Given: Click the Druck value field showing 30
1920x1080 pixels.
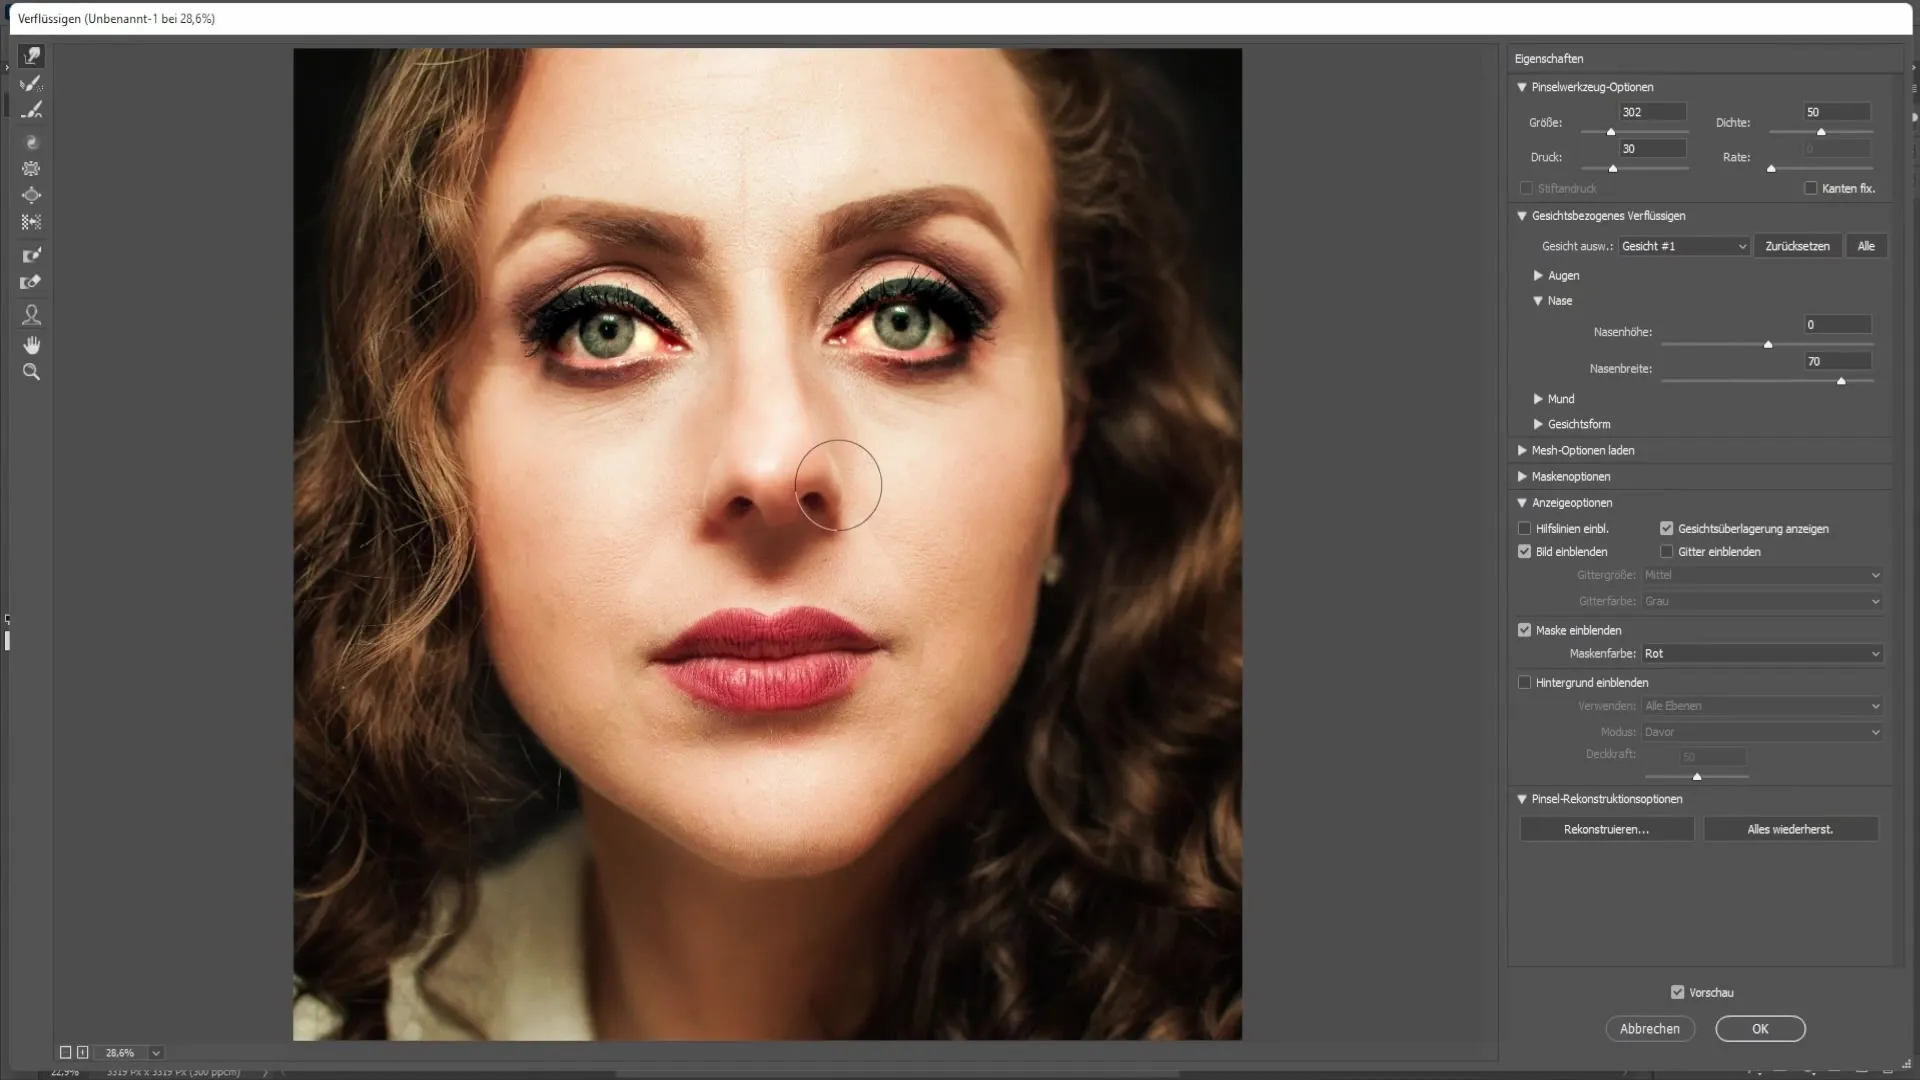Looking at the screenshot, I should [1653, 149].
